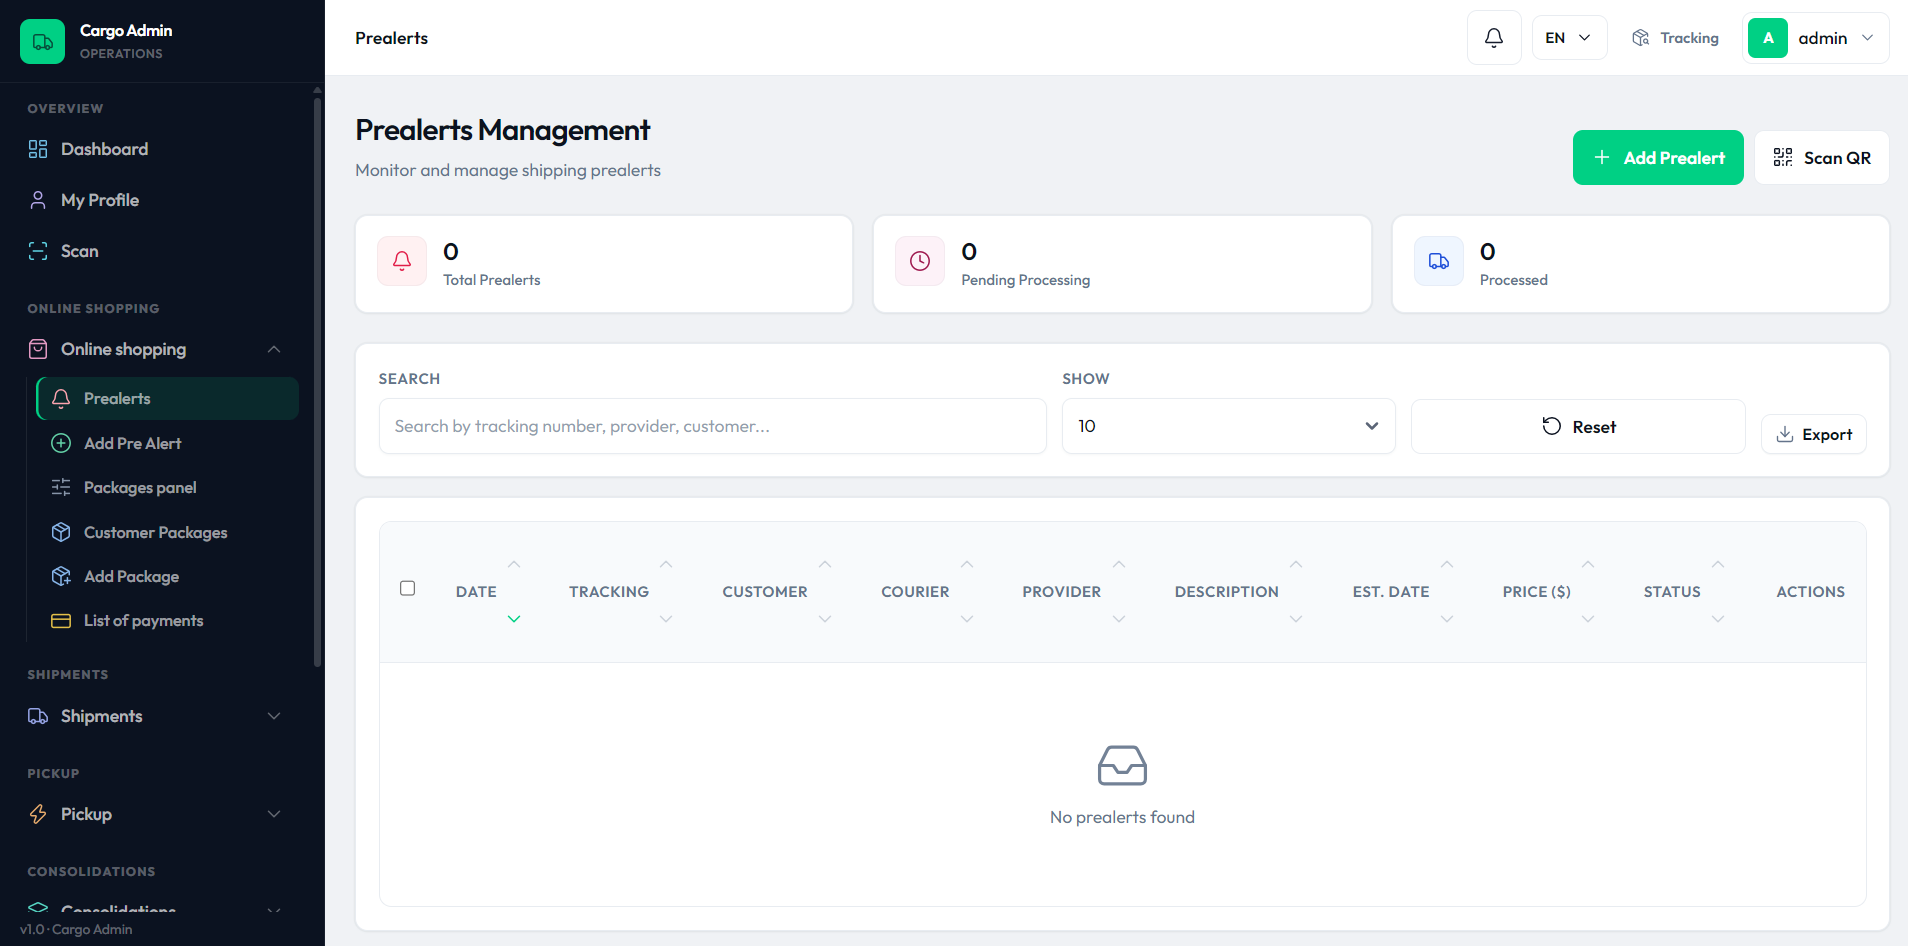Image resolution: width=1908 pixels, height=946 pixels.
Task: Open the EN language dropdown
Action: click(1569, 38)
